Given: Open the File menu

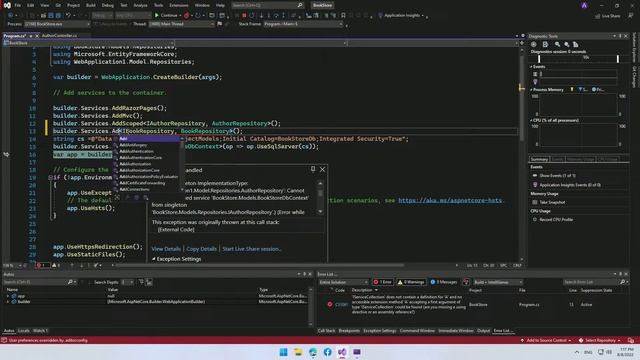Looking at the screenshot, I should pos(18,5).
